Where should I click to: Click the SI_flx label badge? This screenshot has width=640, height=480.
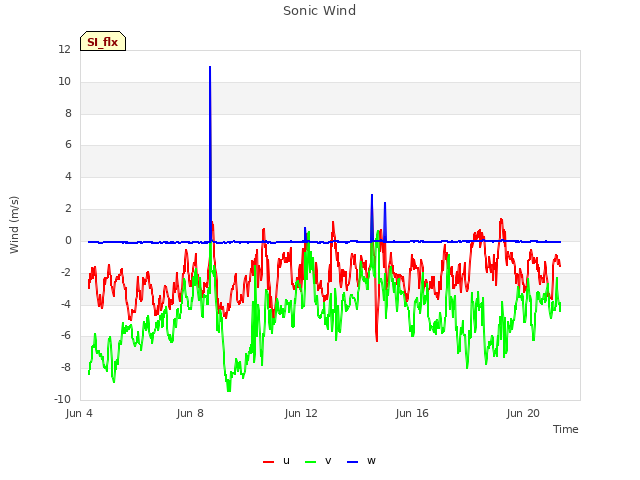[x=103, y=41]
